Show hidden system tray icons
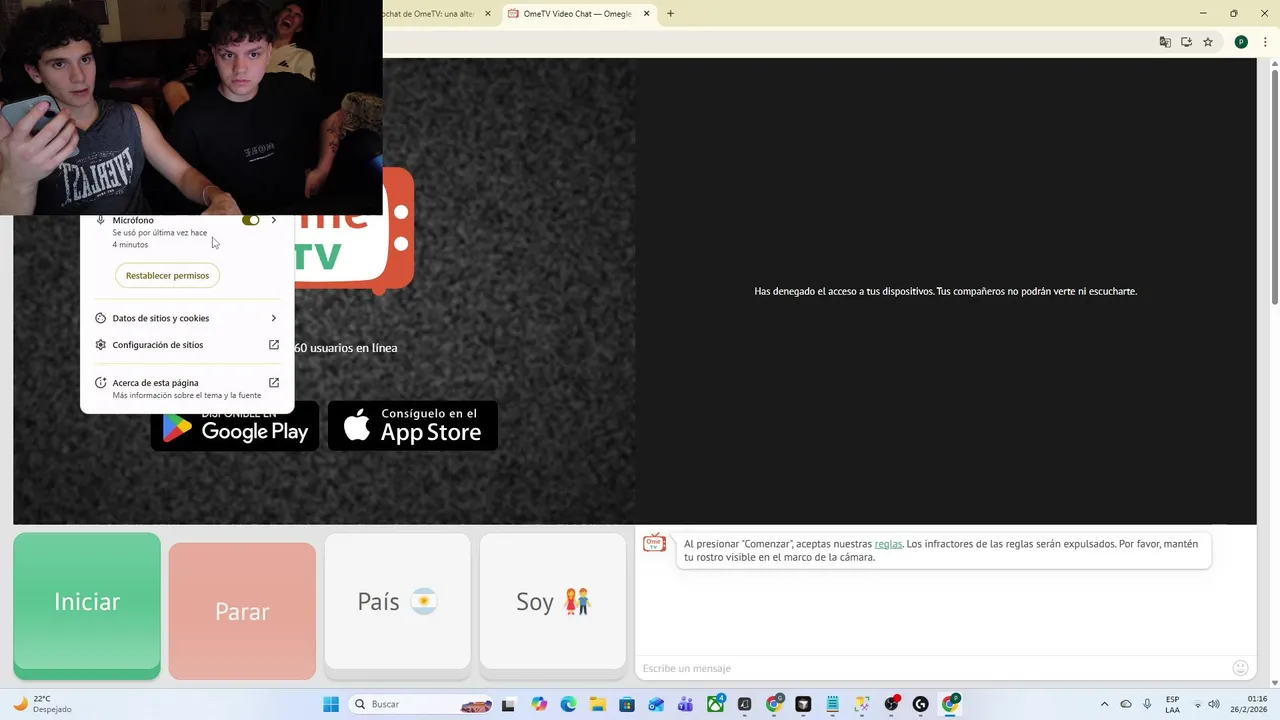This screenshot has width=1280, height=720. point(1104,704)
